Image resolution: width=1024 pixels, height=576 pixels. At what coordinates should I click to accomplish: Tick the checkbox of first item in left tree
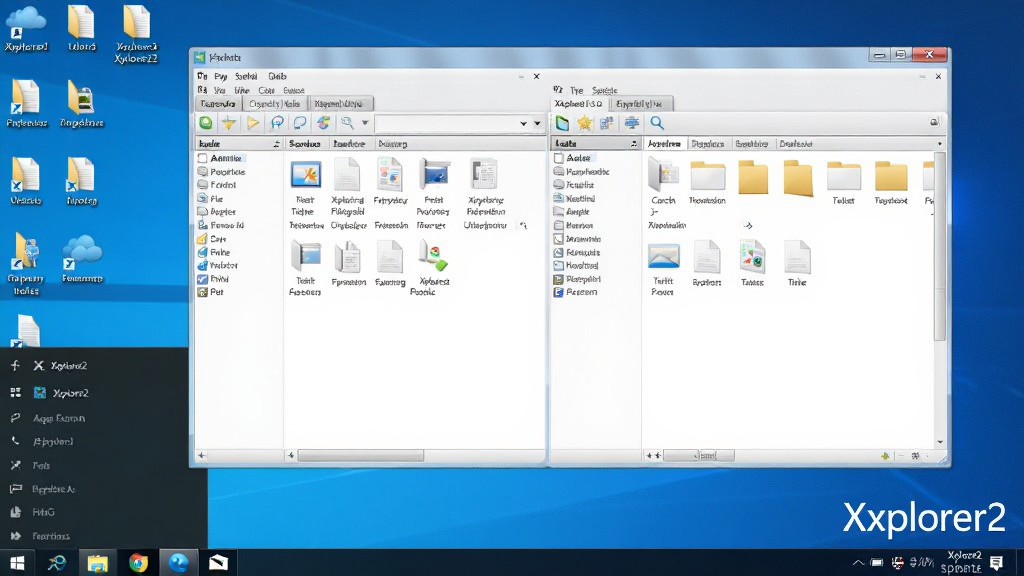tap(202, 158)
